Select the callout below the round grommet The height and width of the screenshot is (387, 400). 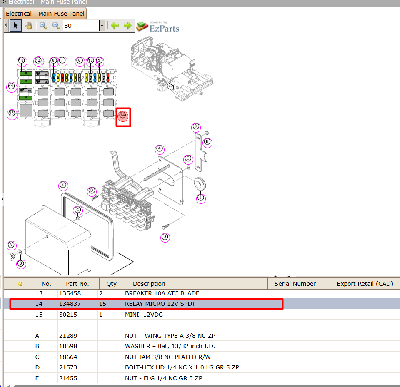click(x=201, y=199)
